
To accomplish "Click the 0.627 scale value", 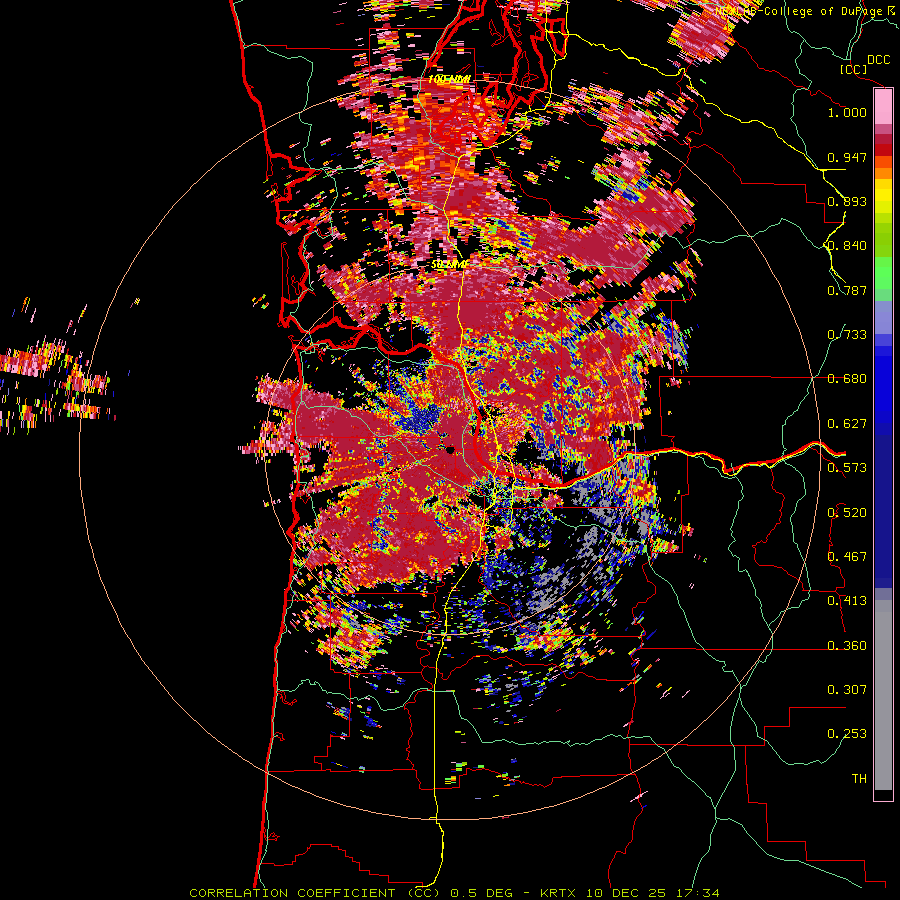I will [847, 424].
